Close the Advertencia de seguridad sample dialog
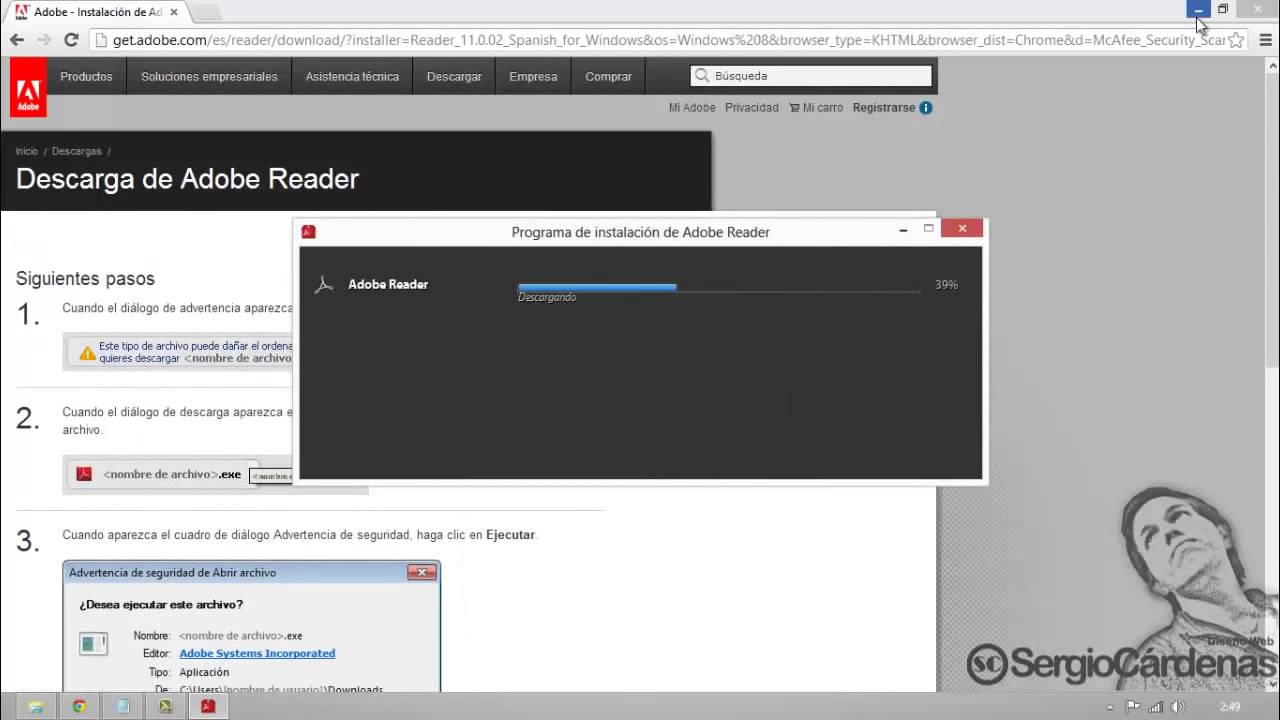The width and height of the screenshot is (1280, 720). tap(422, 572)
